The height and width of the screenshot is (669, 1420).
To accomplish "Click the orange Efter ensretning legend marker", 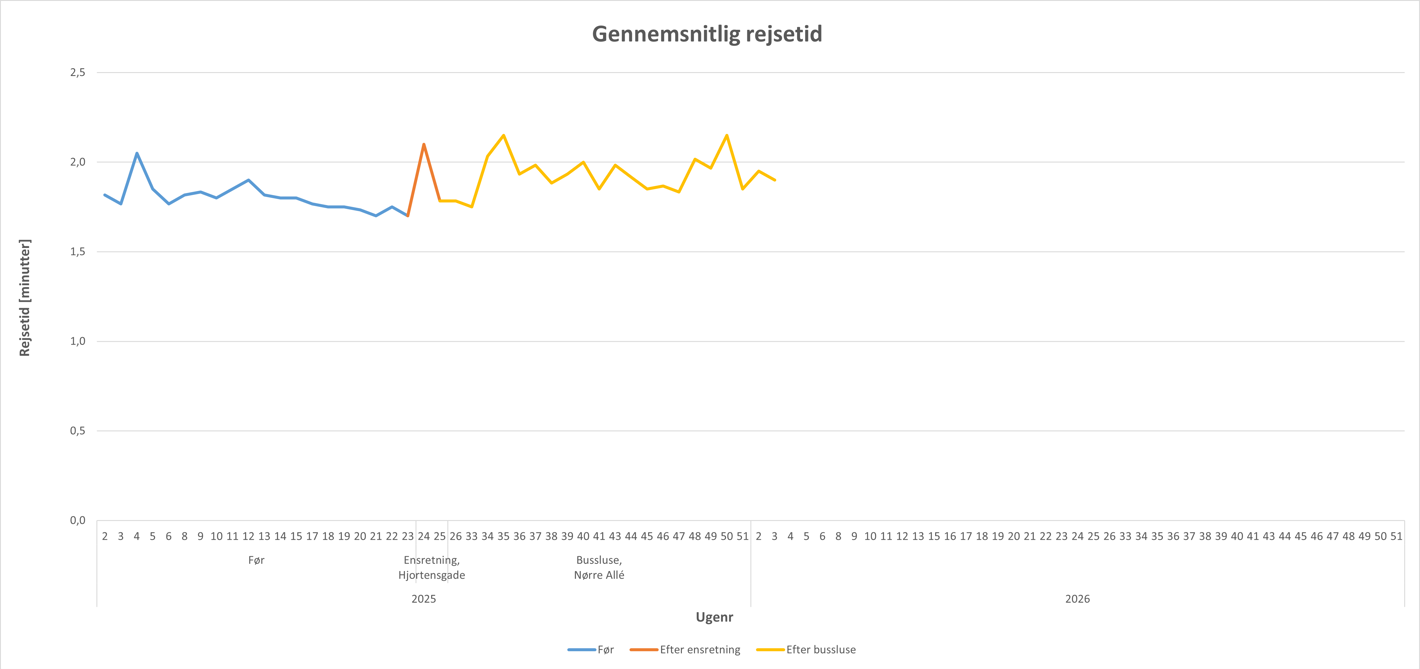I will pyautogui.click(x=643, y=650).
